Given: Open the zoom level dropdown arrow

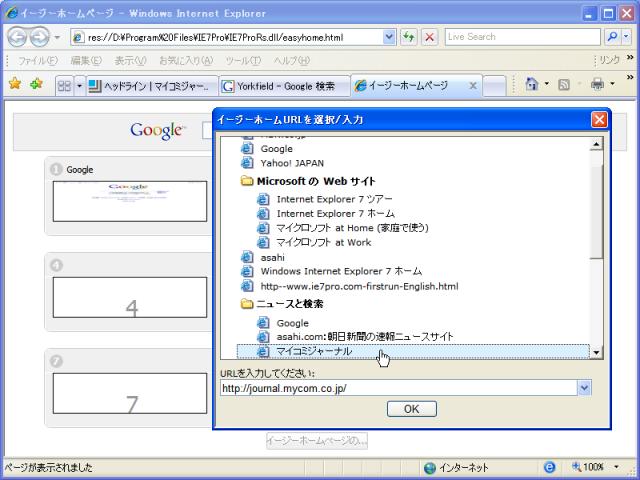Looking at the screenshot, I should tap(616, 467).
